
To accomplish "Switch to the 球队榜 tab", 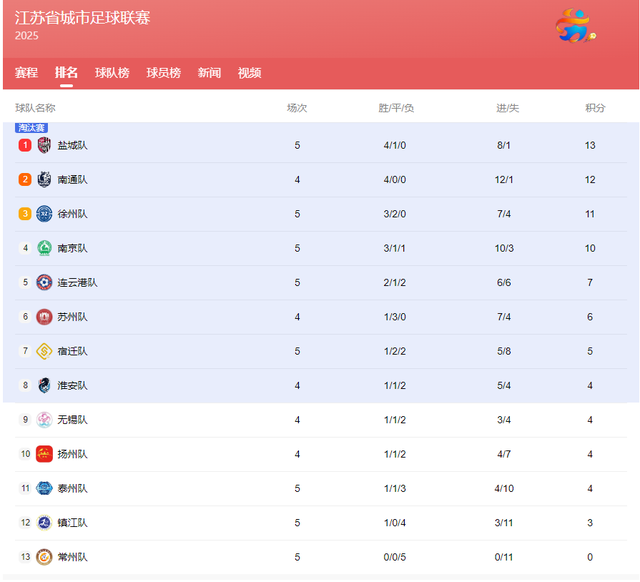I will click(112, 73).
